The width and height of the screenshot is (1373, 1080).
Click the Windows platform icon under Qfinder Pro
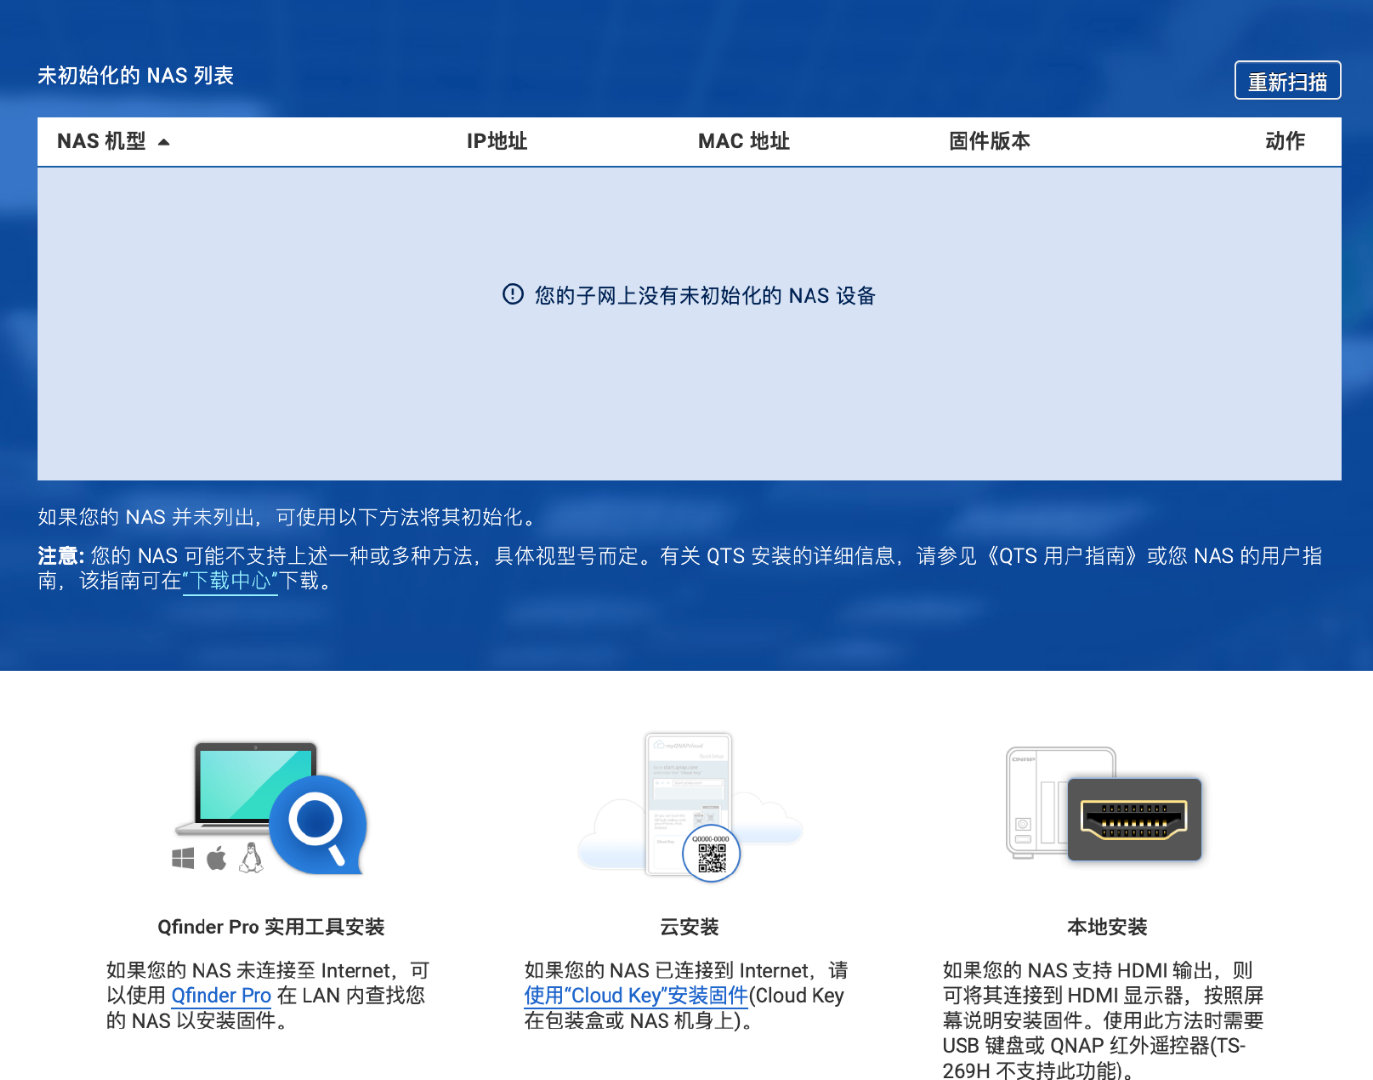click(x=182, y=856)
